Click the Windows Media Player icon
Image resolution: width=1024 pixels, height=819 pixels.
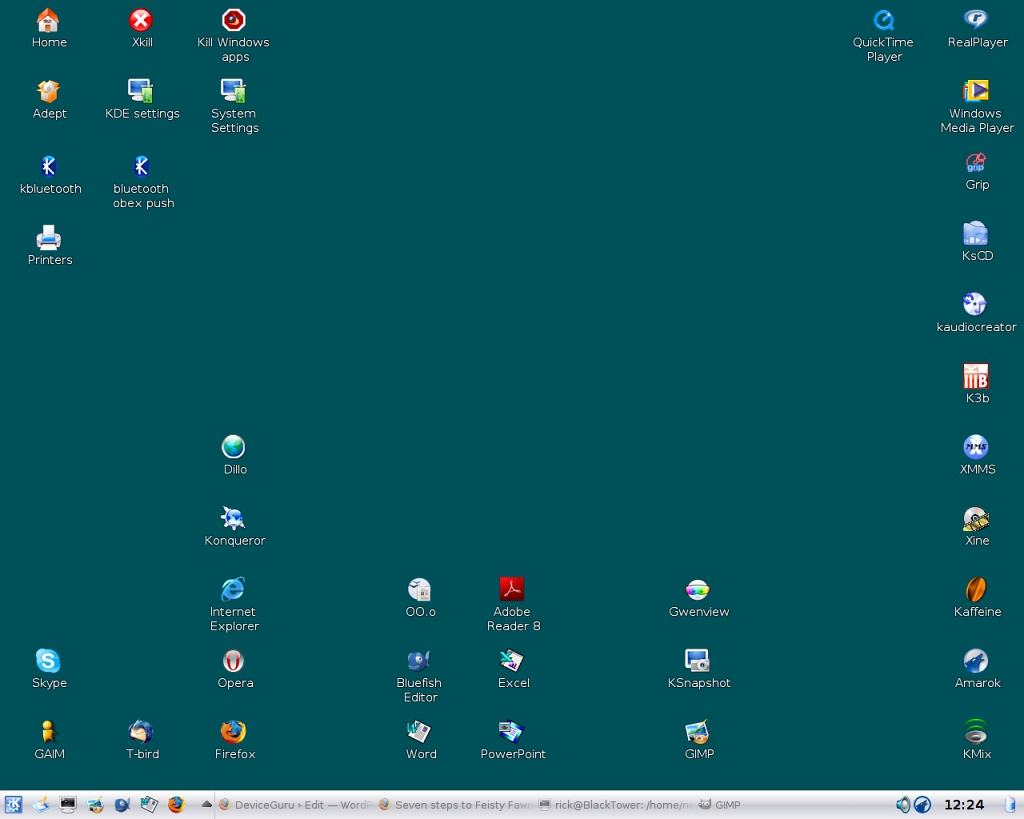[x=976, y=91]
